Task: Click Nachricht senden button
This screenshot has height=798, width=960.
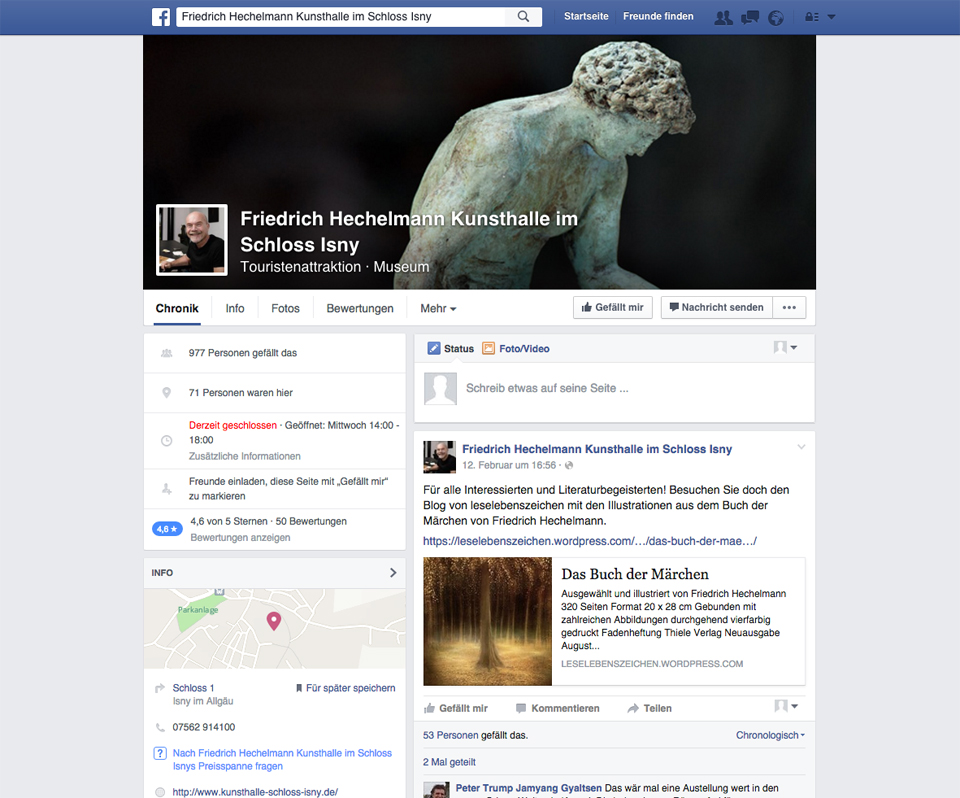Action: (x=716, y=307)
